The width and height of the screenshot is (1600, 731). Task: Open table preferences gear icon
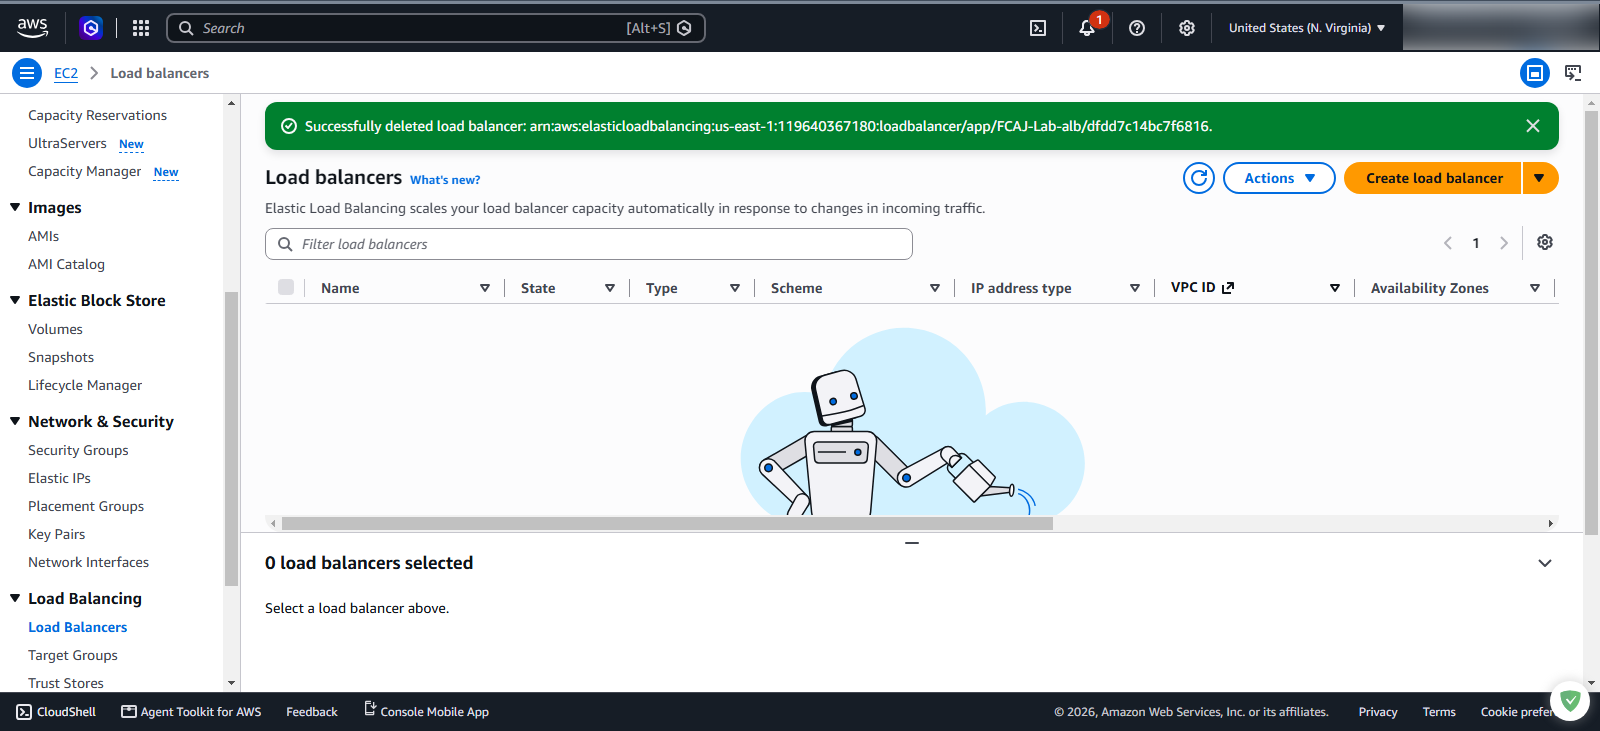[1545, 243]
